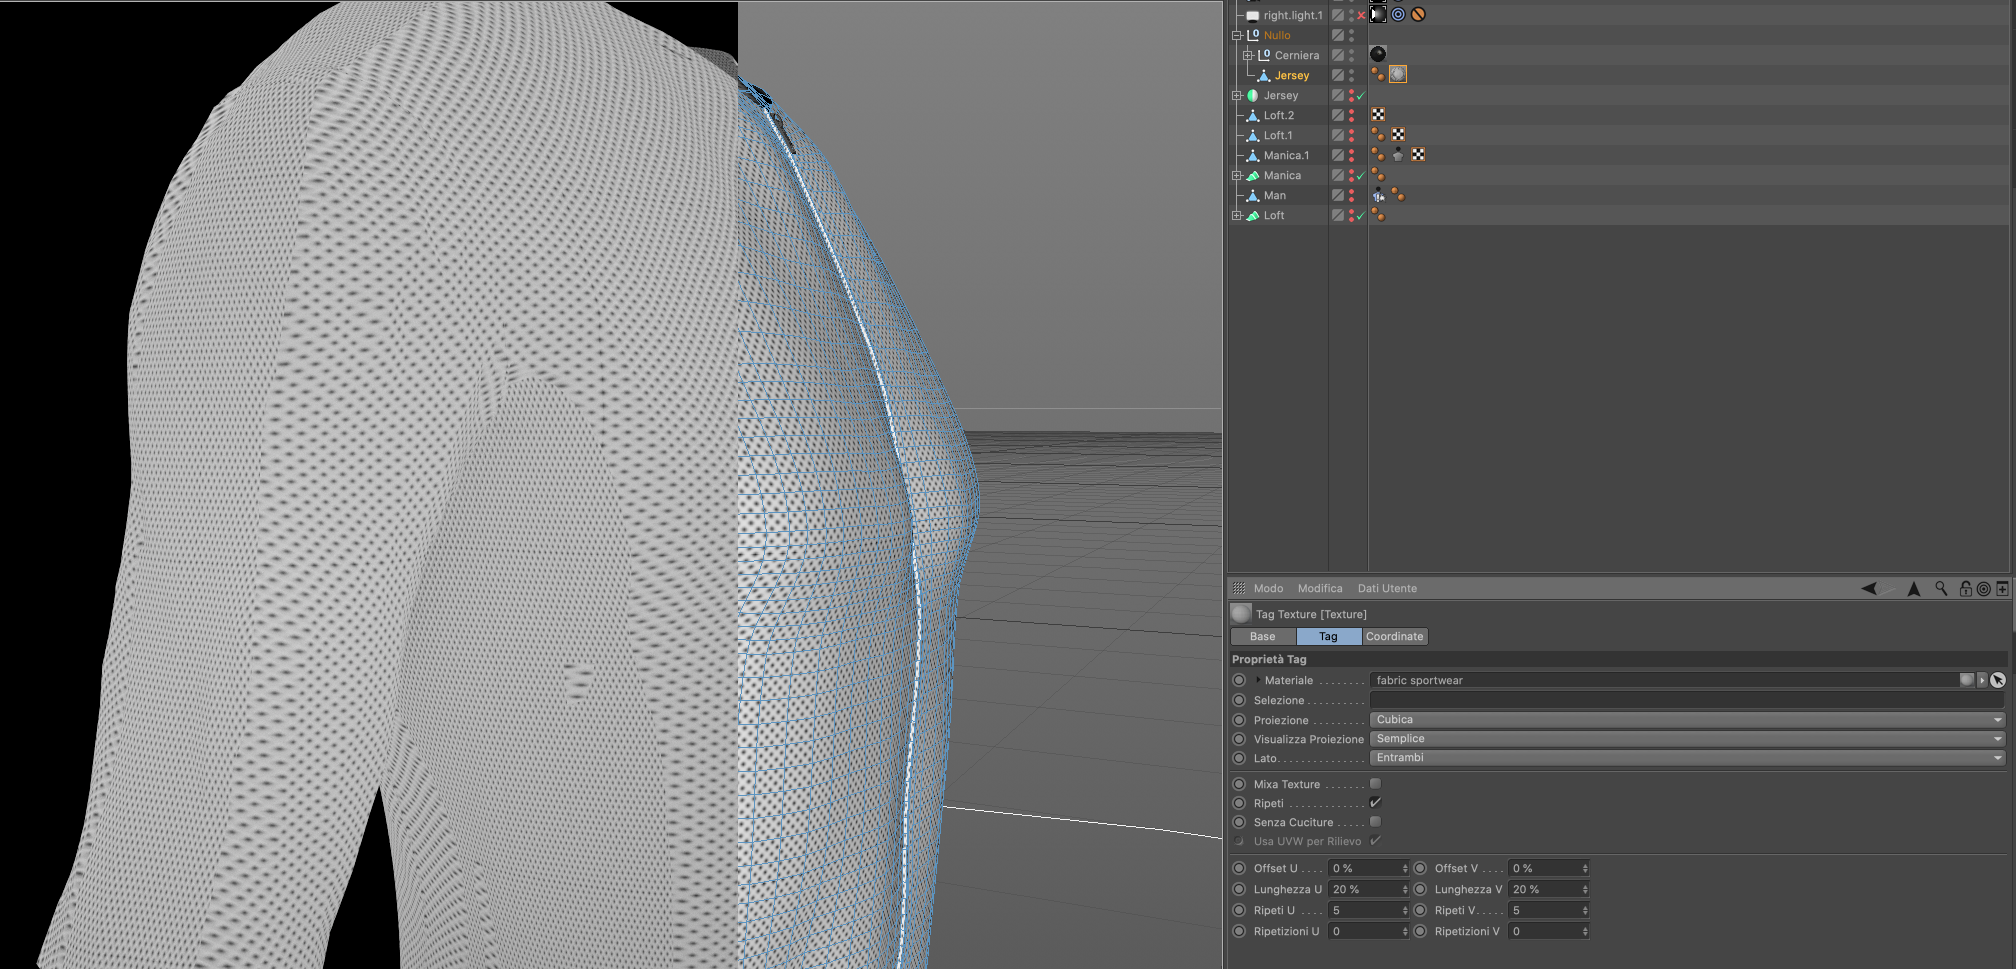
Task: Click the material preview sphere in Materiale field
Action: 1967,680
